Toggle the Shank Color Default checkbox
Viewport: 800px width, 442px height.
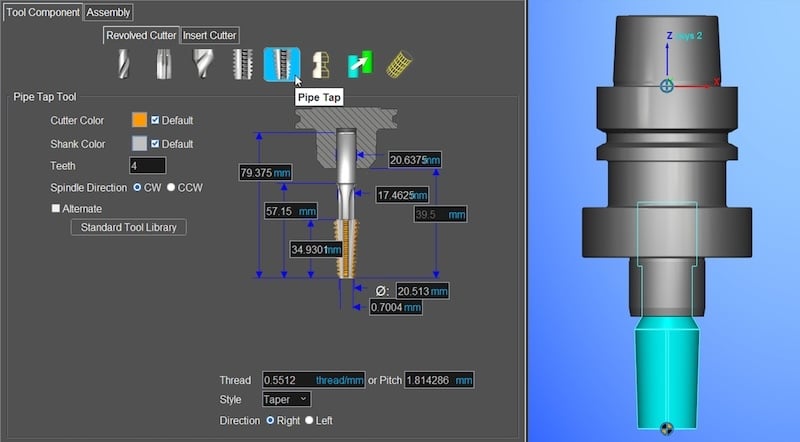point(155,143)
